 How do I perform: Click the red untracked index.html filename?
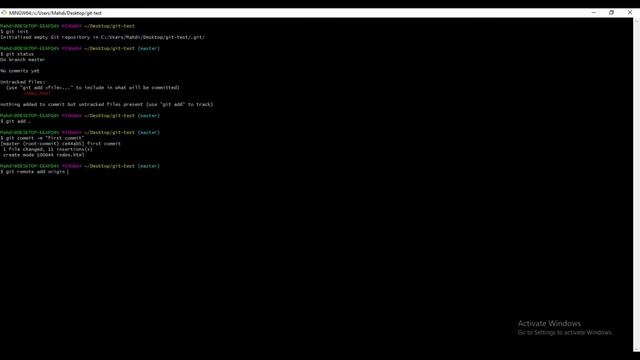37,93
